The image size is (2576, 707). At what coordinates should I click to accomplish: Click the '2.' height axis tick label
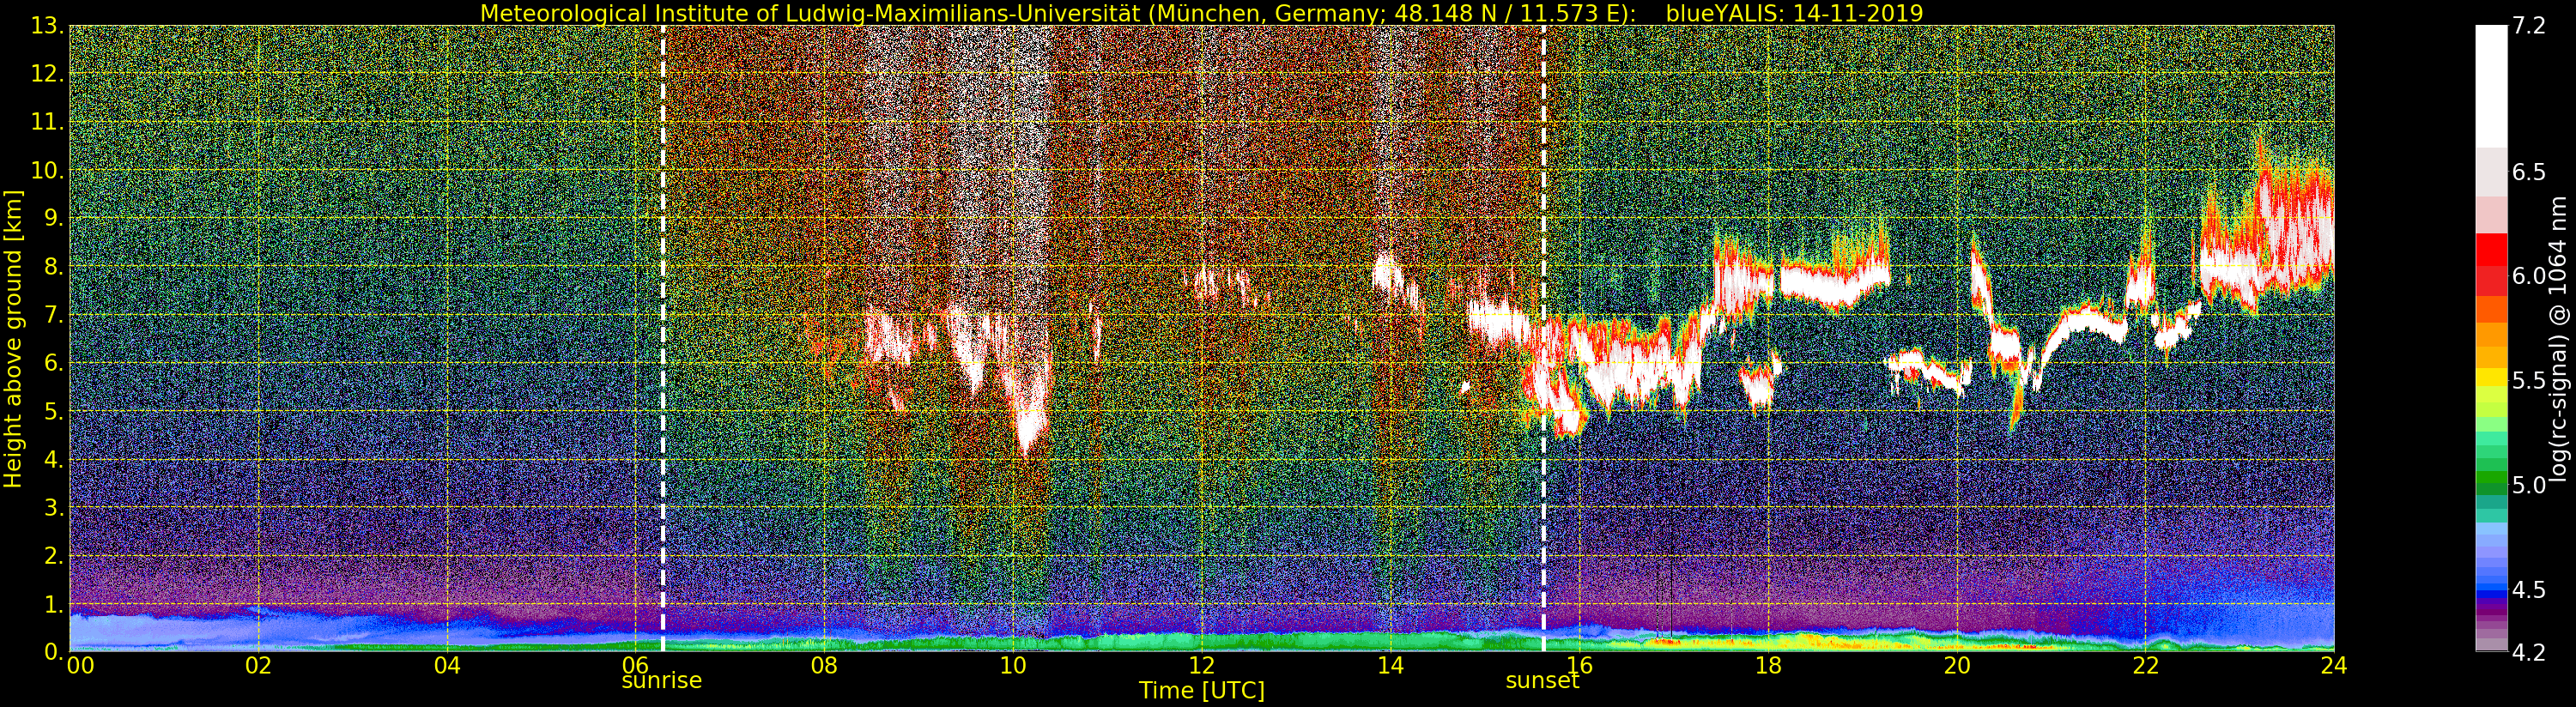54,555
